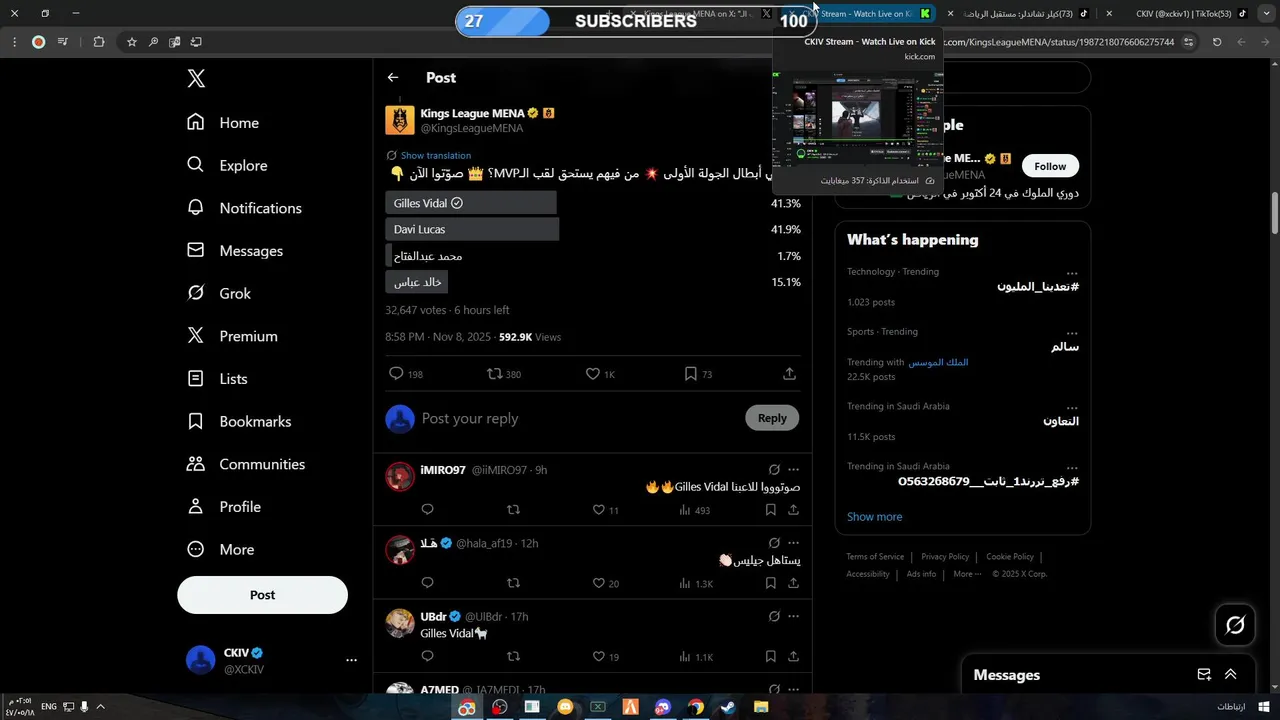
Task: Share the main post
Action: coord(789,374)
